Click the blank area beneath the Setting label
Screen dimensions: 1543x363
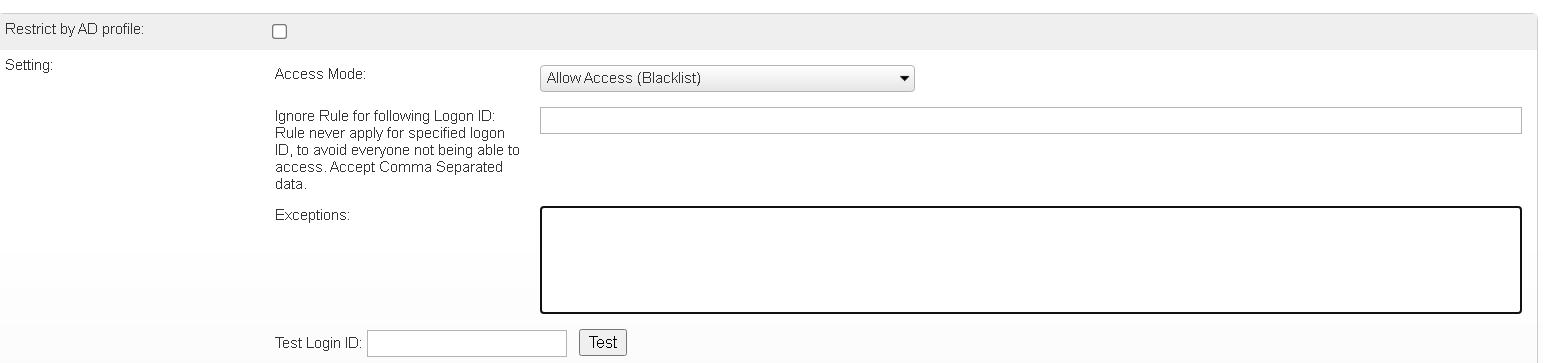(130, 200)
